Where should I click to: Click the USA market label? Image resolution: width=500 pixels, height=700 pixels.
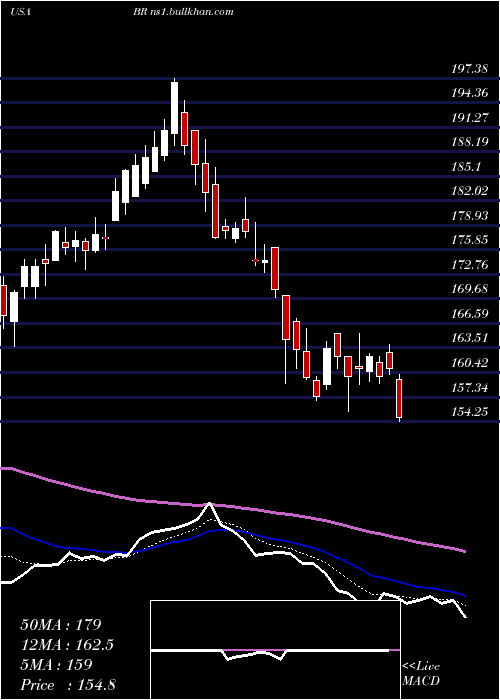[20, 12]
